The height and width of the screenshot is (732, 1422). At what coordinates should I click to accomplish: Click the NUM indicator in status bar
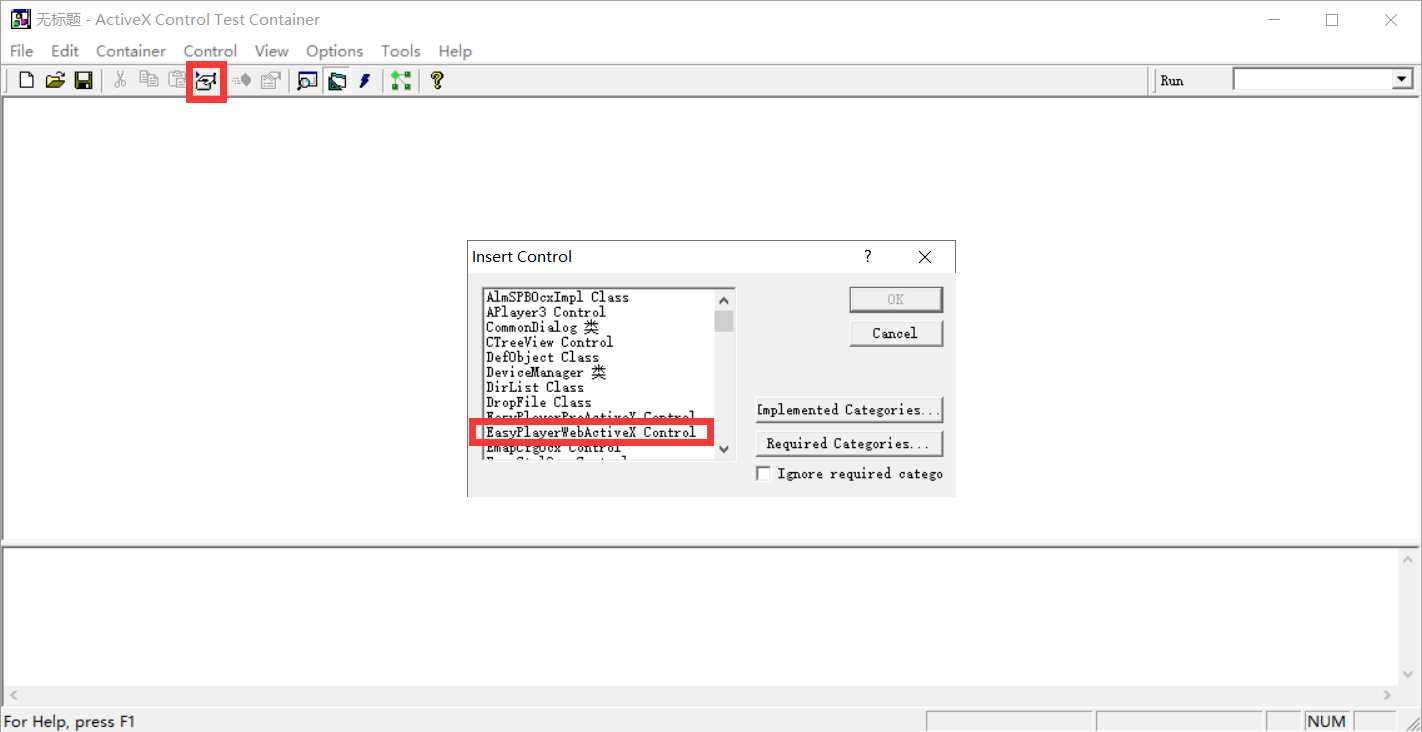click(1327, 721)
